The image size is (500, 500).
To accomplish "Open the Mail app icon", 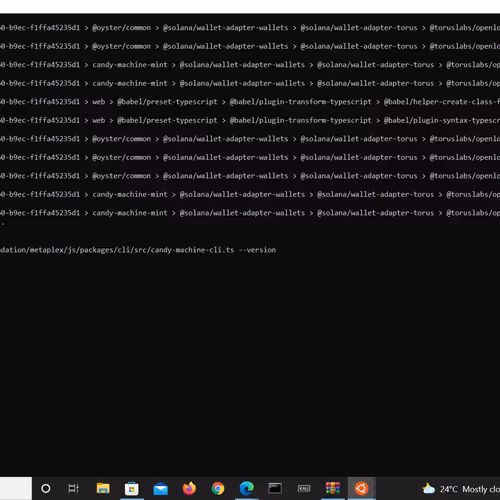I will 160,489.
